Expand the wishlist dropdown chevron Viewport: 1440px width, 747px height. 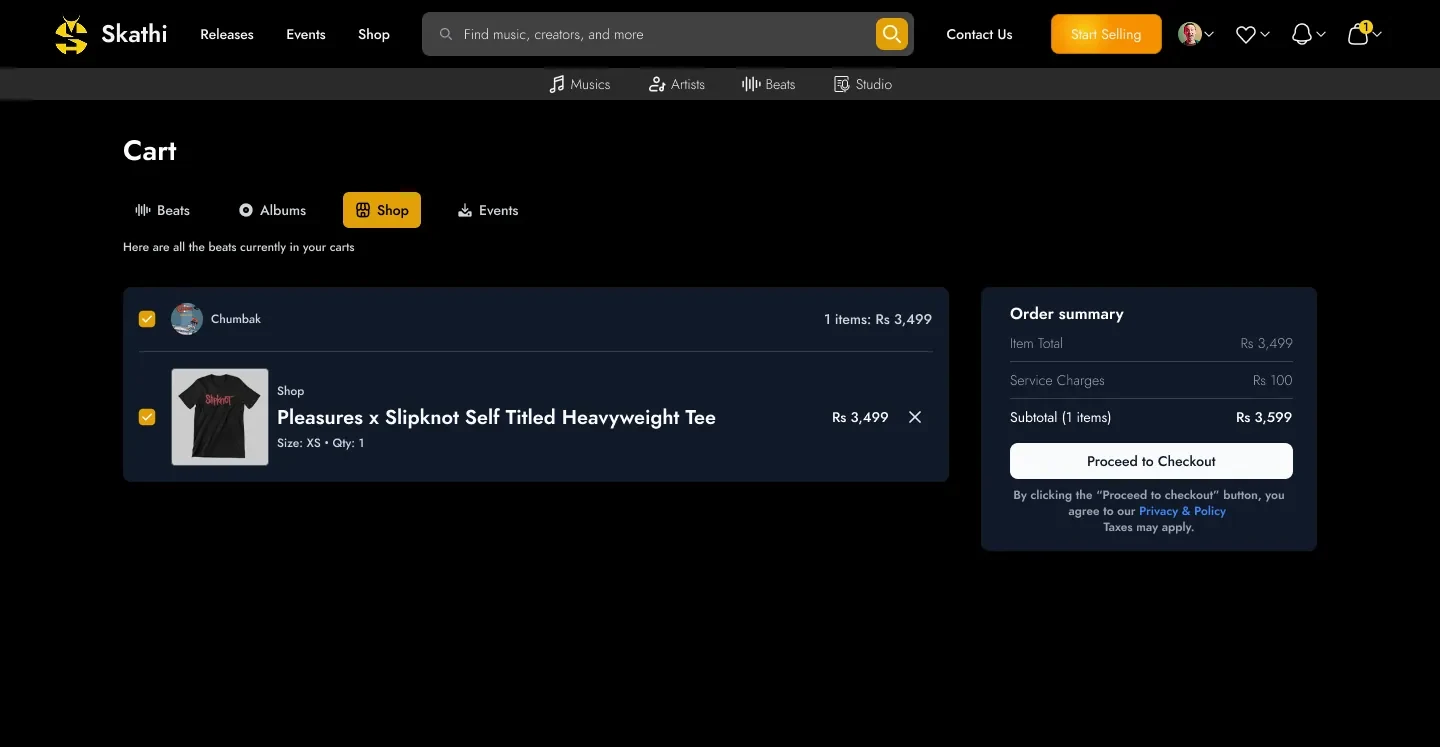(1265, 35)
